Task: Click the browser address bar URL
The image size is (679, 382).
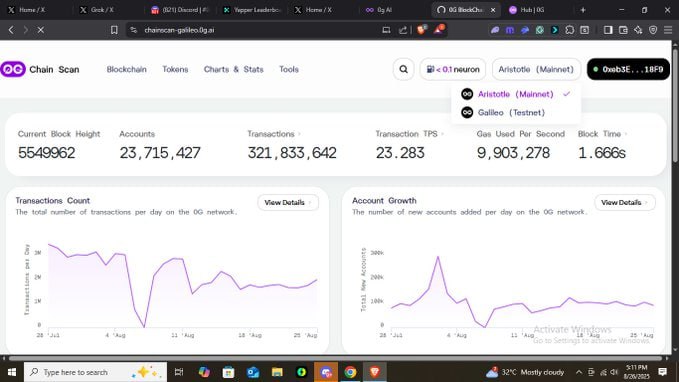Action: [x=179, y=30]
